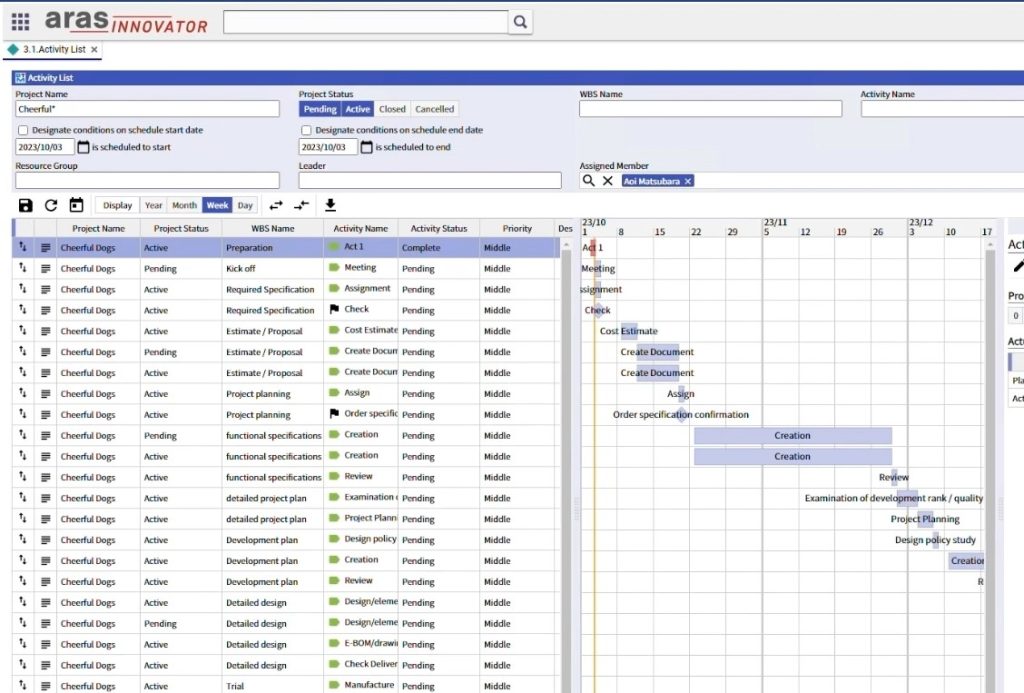Click the Save icon in the toolbar
Viewport: 1024px width, 693px height.
point(25,205)
